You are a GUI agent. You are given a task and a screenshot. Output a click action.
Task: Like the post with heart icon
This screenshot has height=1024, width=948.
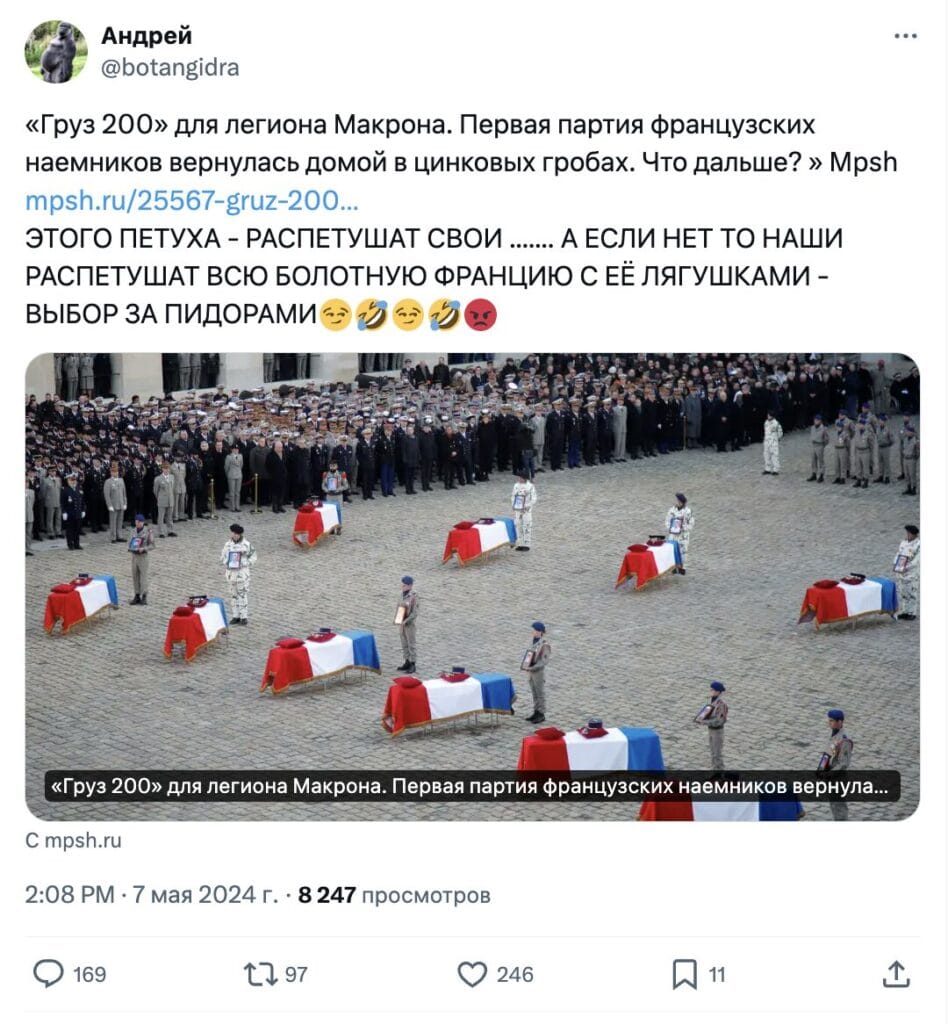tap(472, 974)
